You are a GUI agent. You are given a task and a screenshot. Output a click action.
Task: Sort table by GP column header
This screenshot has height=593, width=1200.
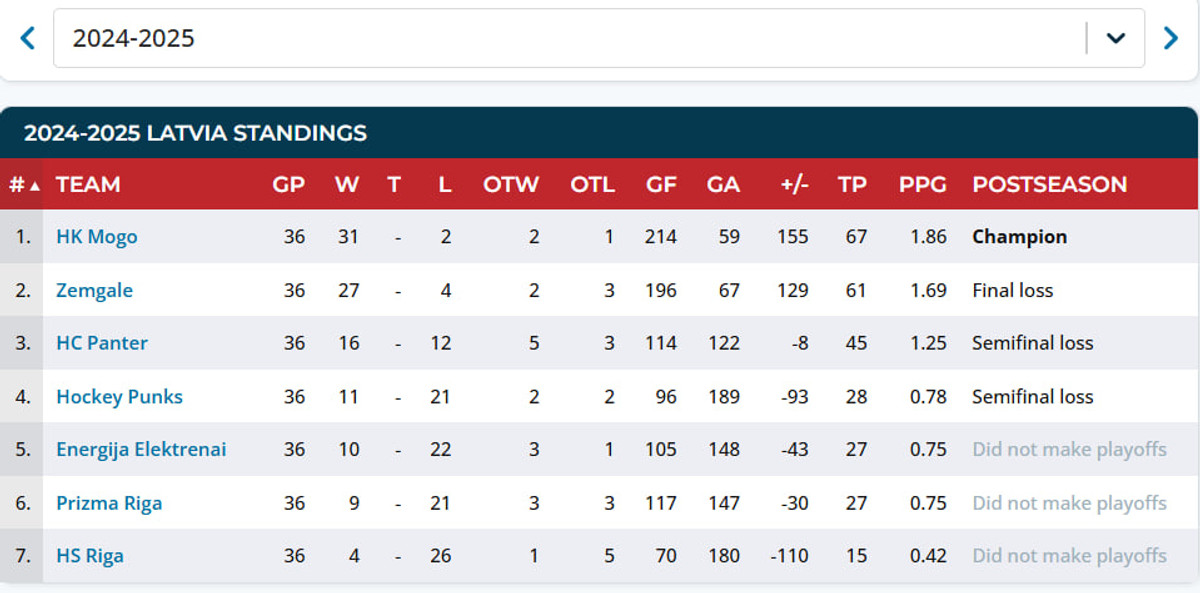pos(288,184)
